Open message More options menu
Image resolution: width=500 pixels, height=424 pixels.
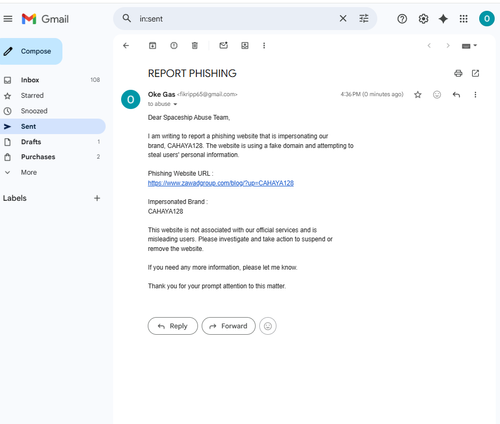pos(475,95)
